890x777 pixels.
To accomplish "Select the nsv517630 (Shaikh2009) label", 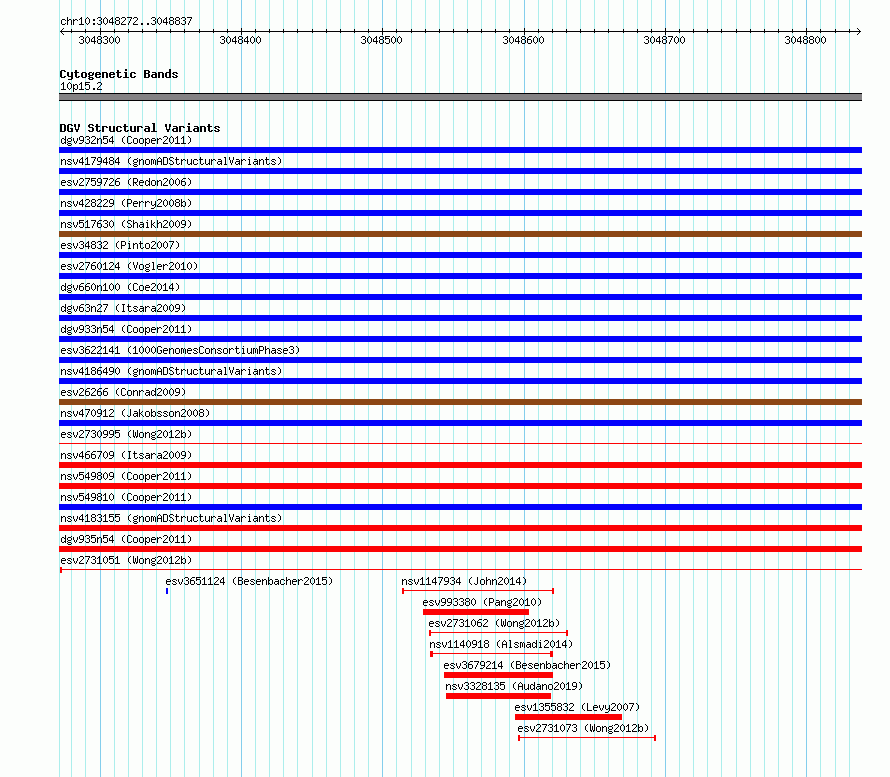I will (x=126, y=224).
